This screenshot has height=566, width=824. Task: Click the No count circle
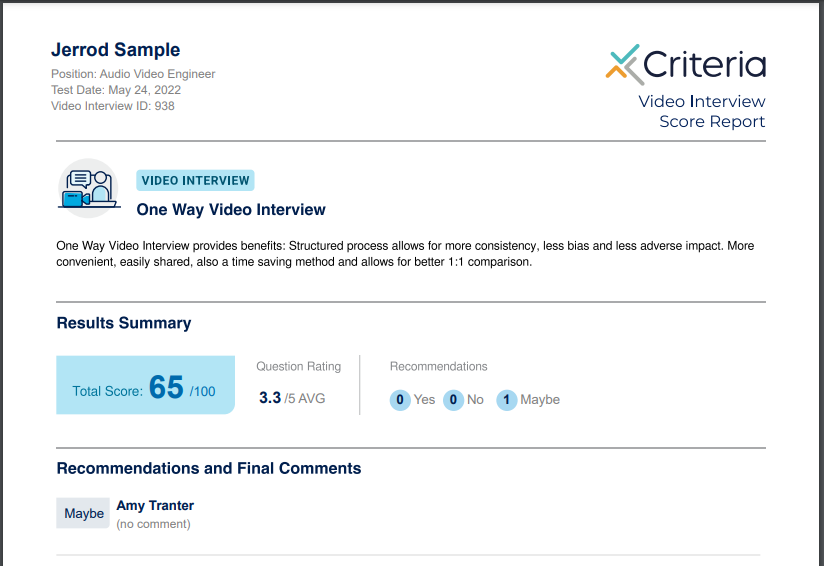[x=453, y=400]
